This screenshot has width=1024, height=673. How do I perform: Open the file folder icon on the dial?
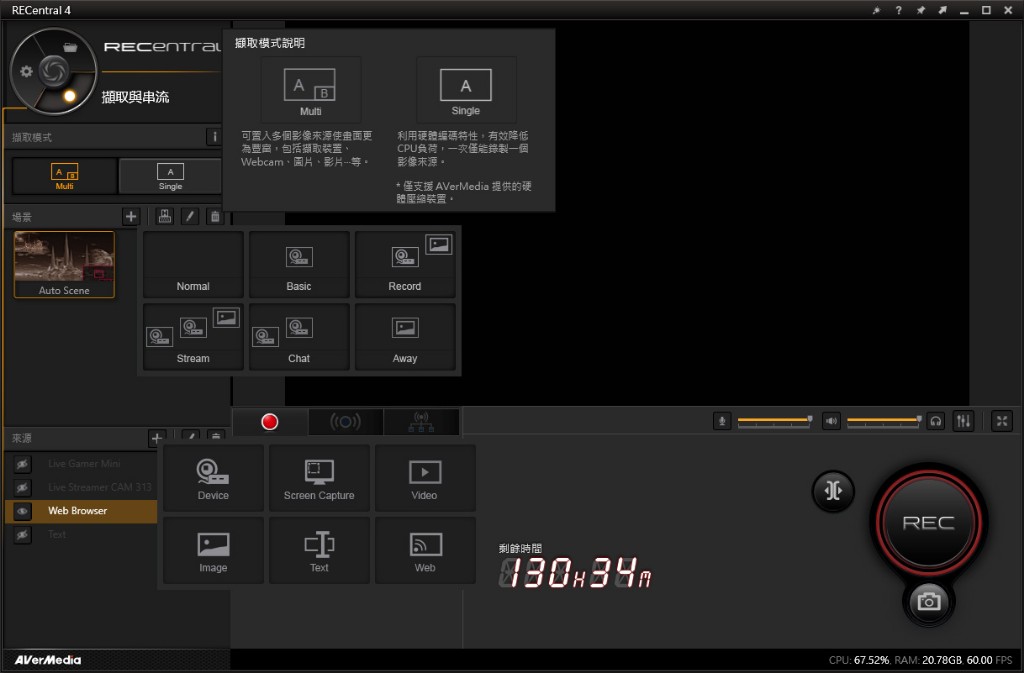point(70,47)
